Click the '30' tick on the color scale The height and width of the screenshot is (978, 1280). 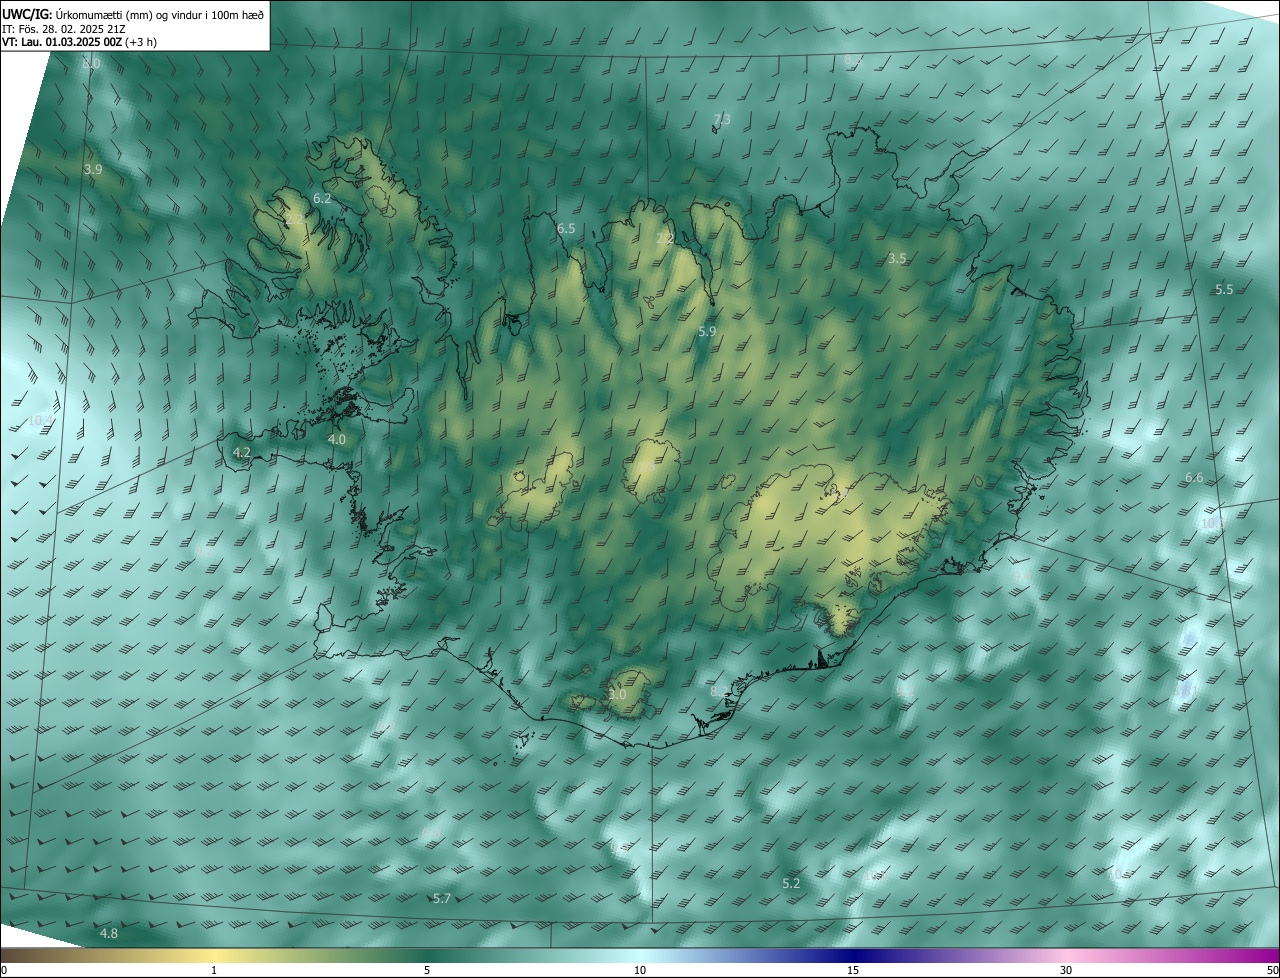pyautogui.click(x=1066, y=970)
